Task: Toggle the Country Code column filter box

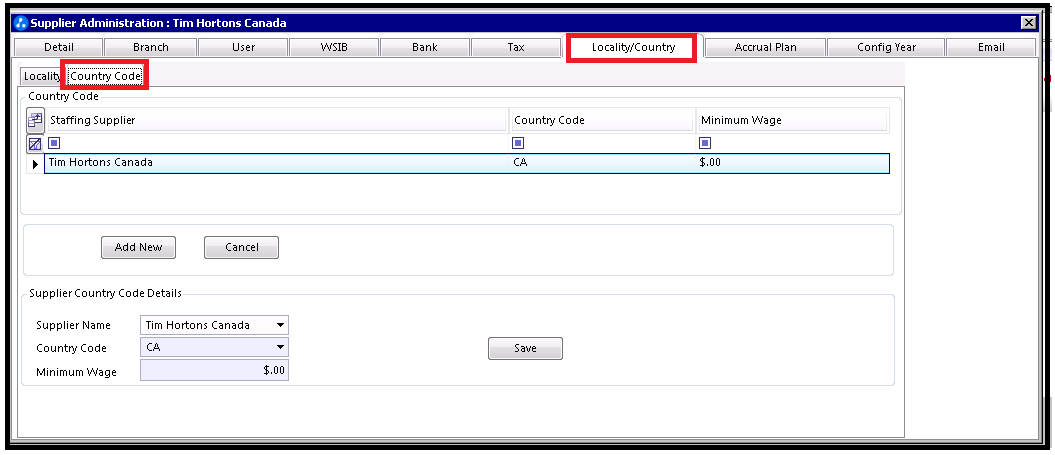Action: [518, 143]
